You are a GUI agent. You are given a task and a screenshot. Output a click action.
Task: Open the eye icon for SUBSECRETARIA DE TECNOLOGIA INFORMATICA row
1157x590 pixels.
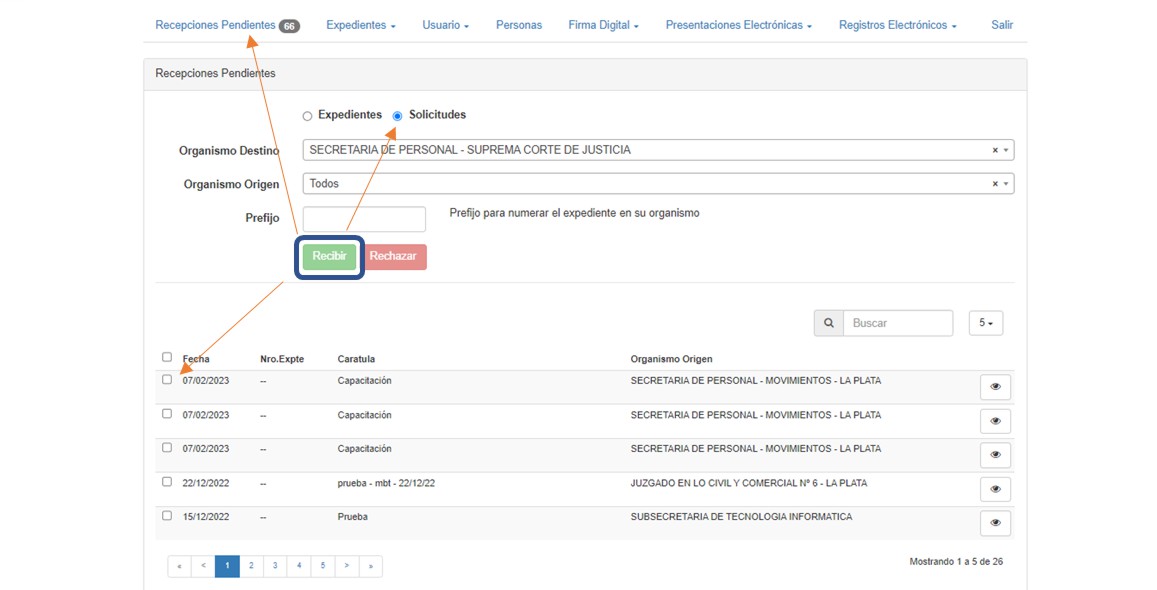(x=995, y=523)
